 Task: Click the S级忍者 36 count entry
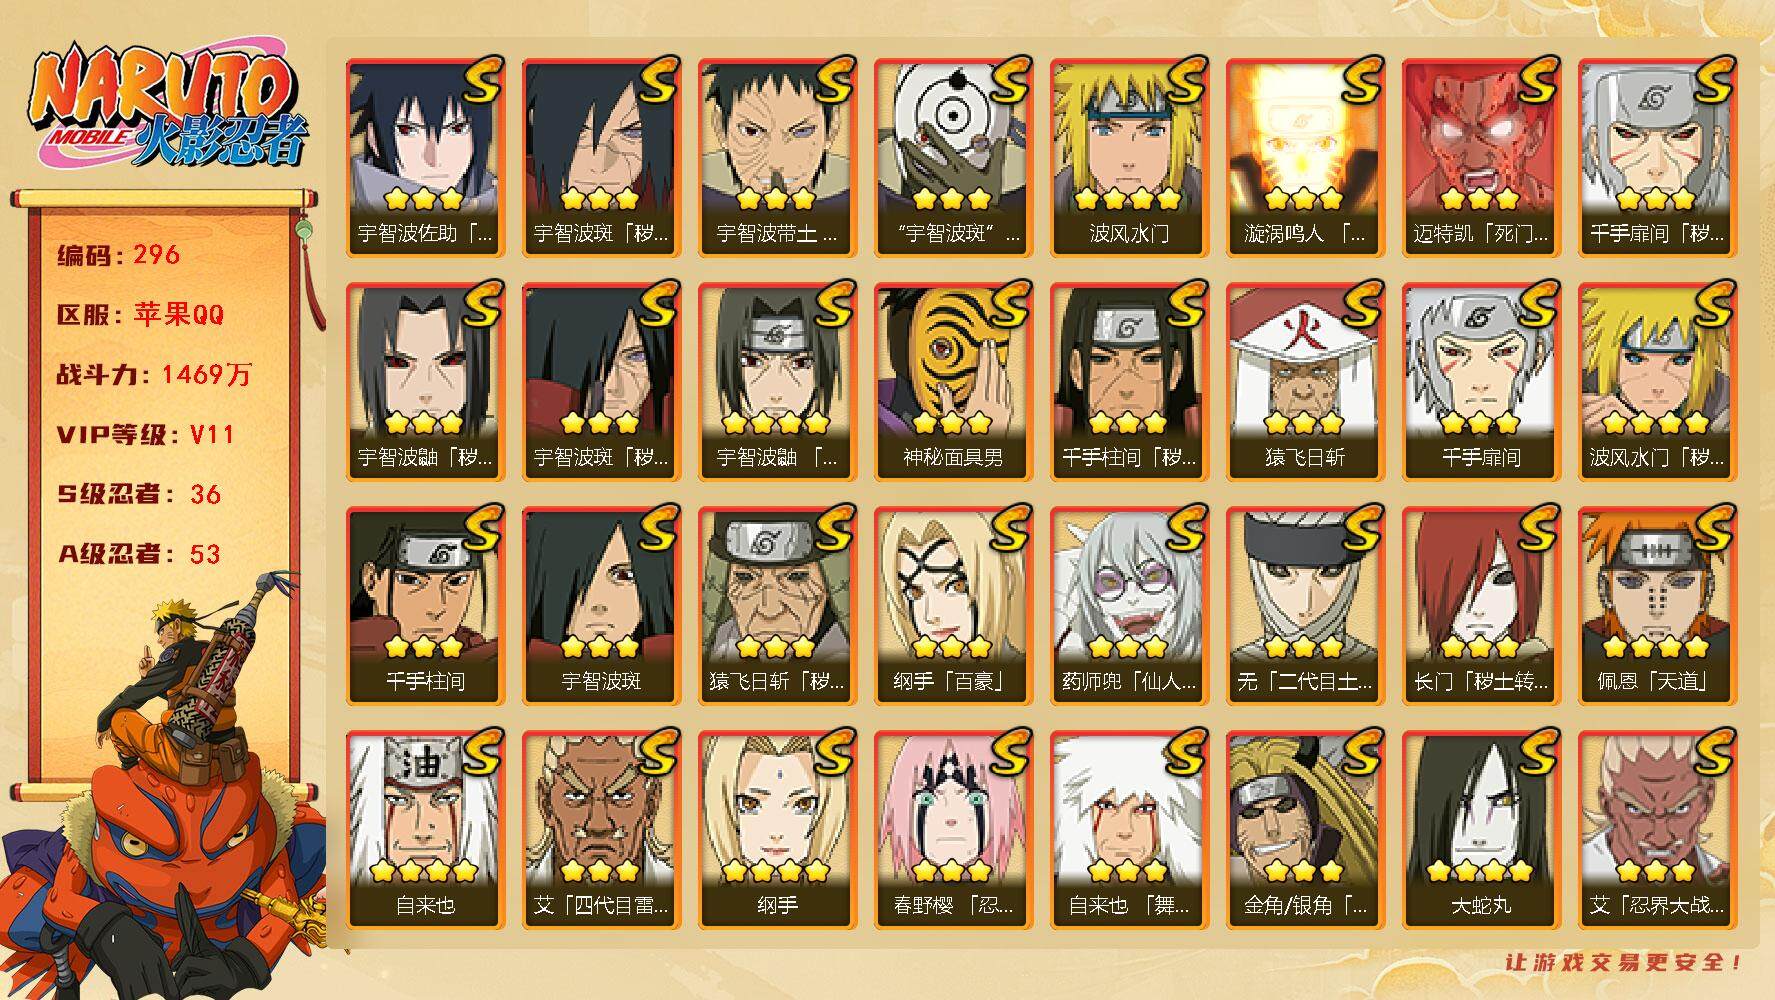(x=139, y=494)
